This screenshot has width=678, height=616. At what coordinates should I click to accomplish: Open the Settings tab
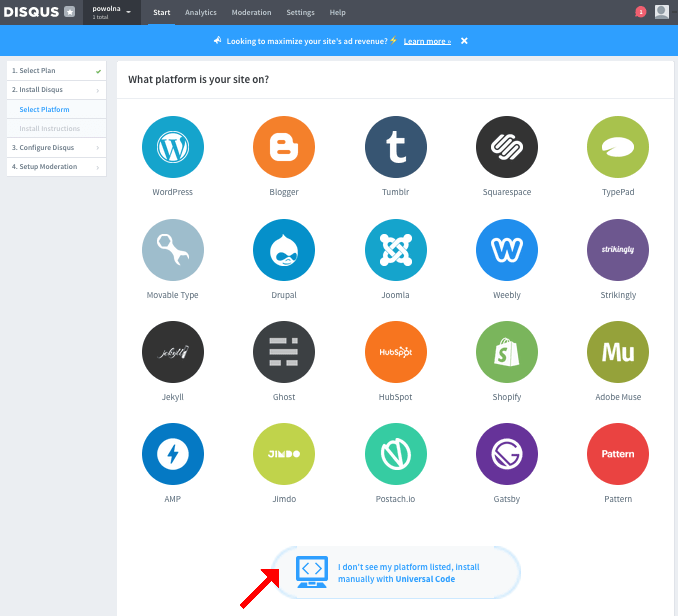coord(300,13)
